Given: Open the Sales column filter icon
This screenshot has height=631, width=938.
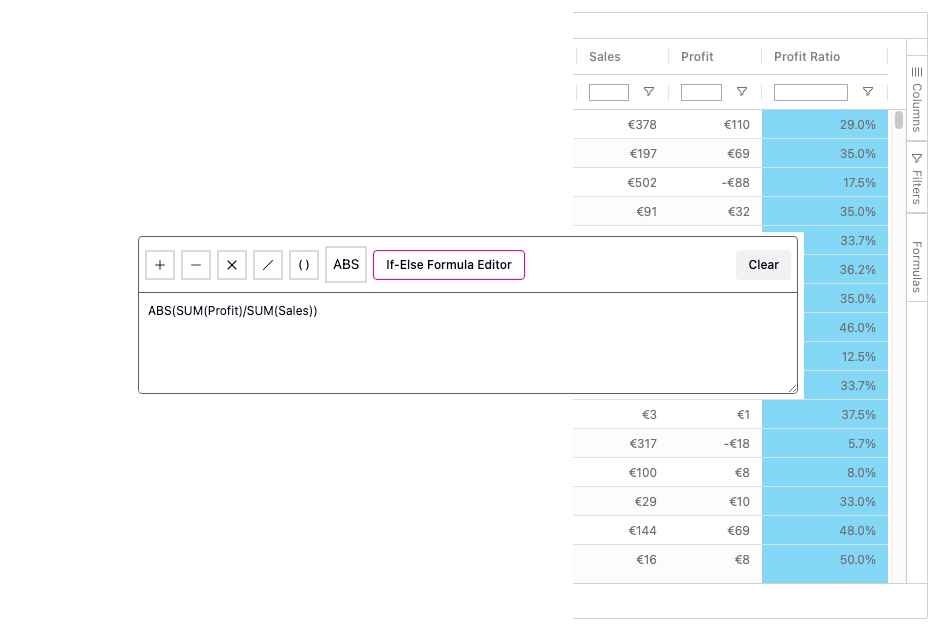Looking at the screenshot, I should [649, 92].
